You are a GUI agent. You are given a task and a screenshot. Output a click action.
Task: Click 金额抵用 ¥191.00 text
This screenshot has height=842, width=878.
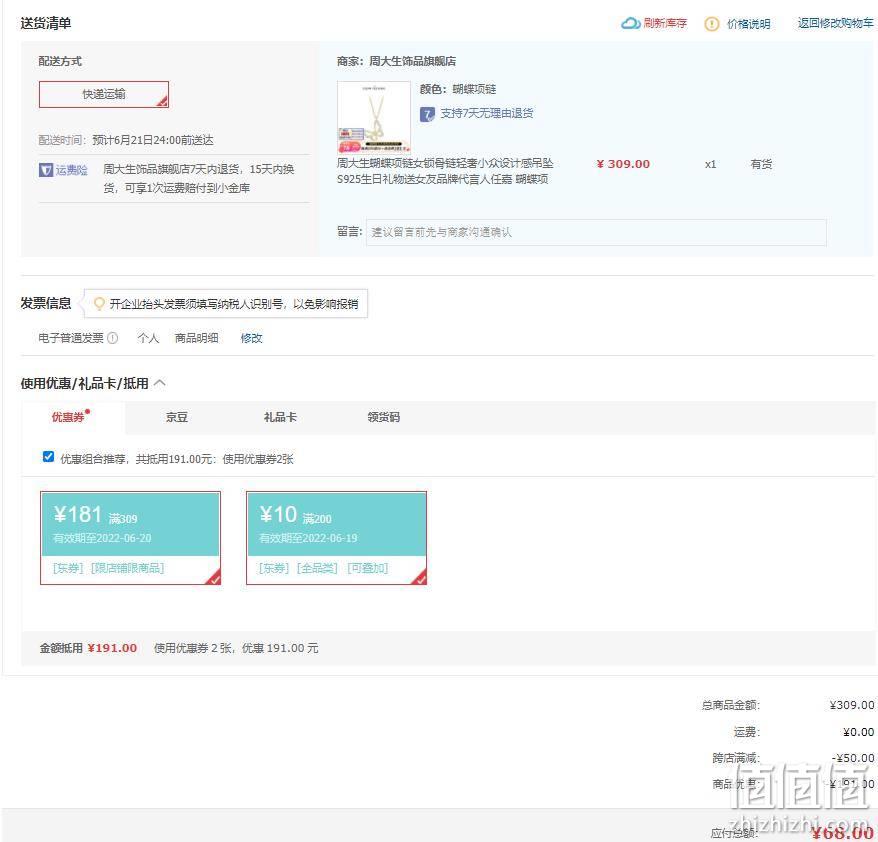(x=88, y=648)
